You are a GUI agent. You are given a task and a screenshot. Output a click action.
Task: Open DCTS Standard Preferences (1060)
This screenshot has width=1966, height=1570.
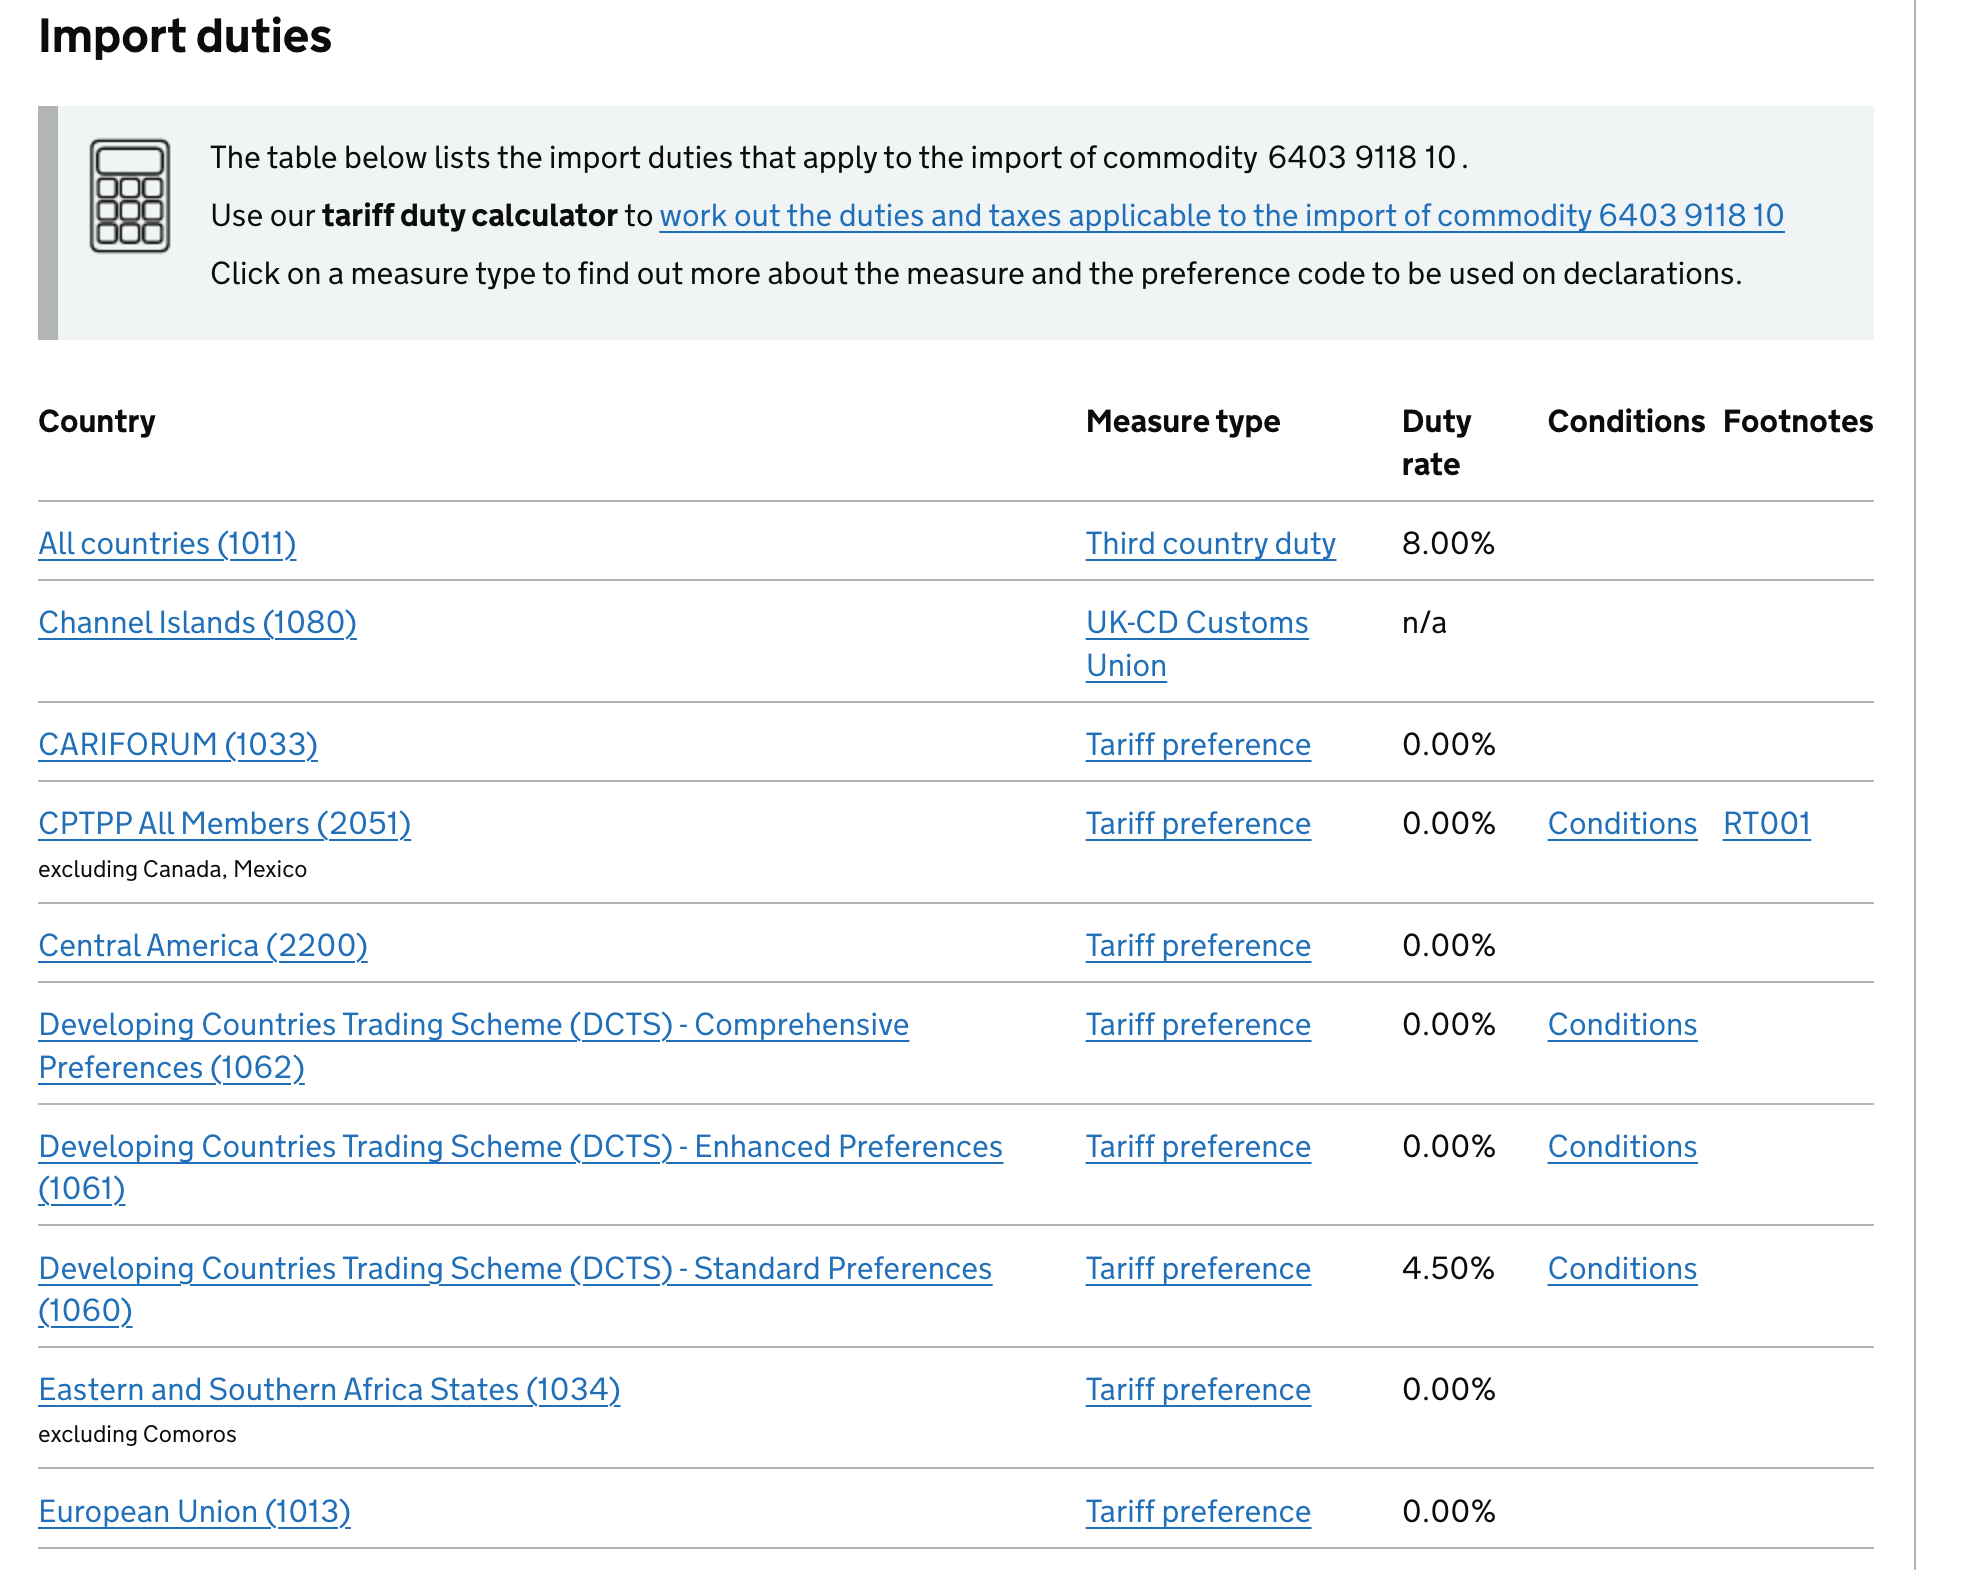click(514, 1268)
